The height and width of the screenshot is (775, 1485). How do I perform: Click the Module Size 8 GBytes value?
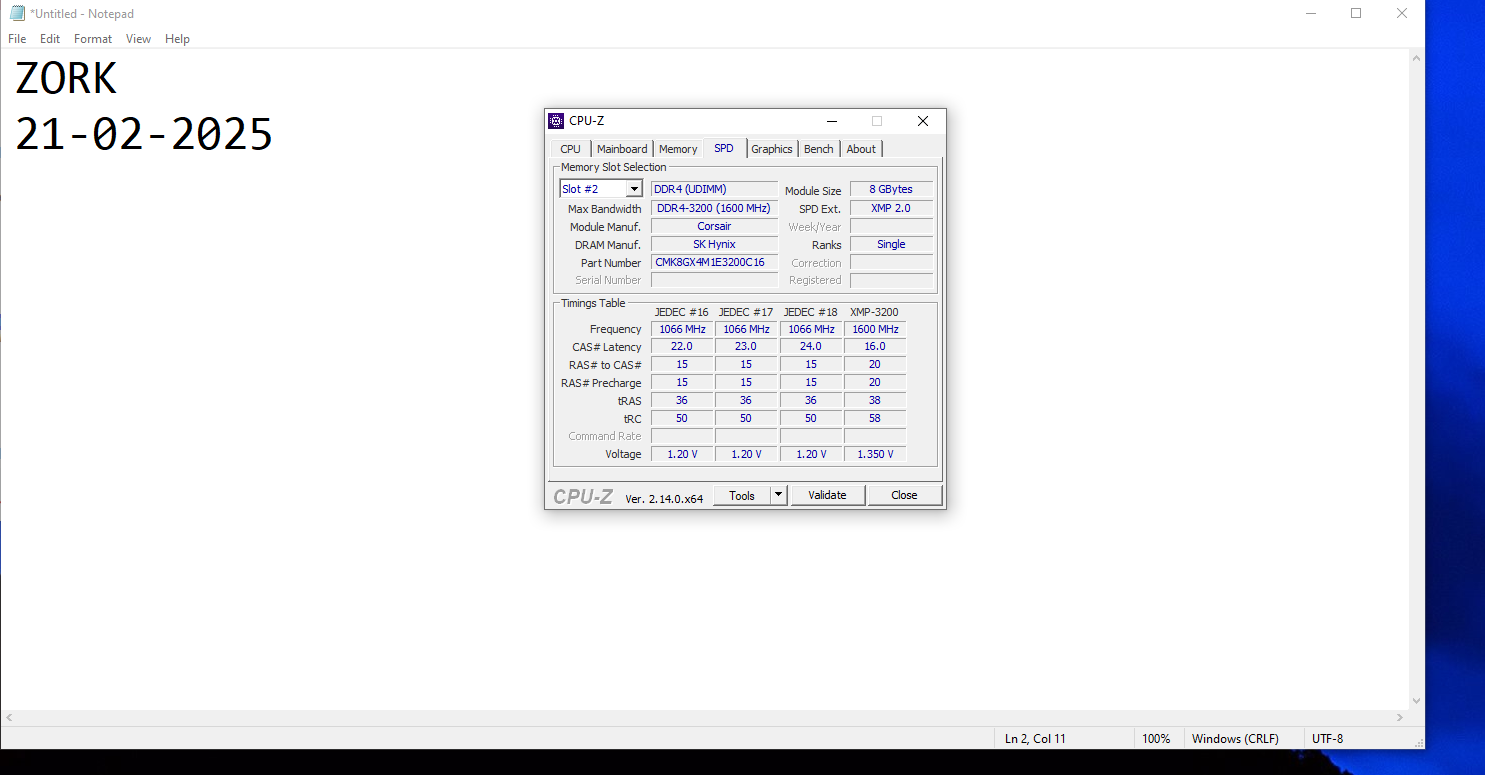pyautogui.click(x=891, y=189)
